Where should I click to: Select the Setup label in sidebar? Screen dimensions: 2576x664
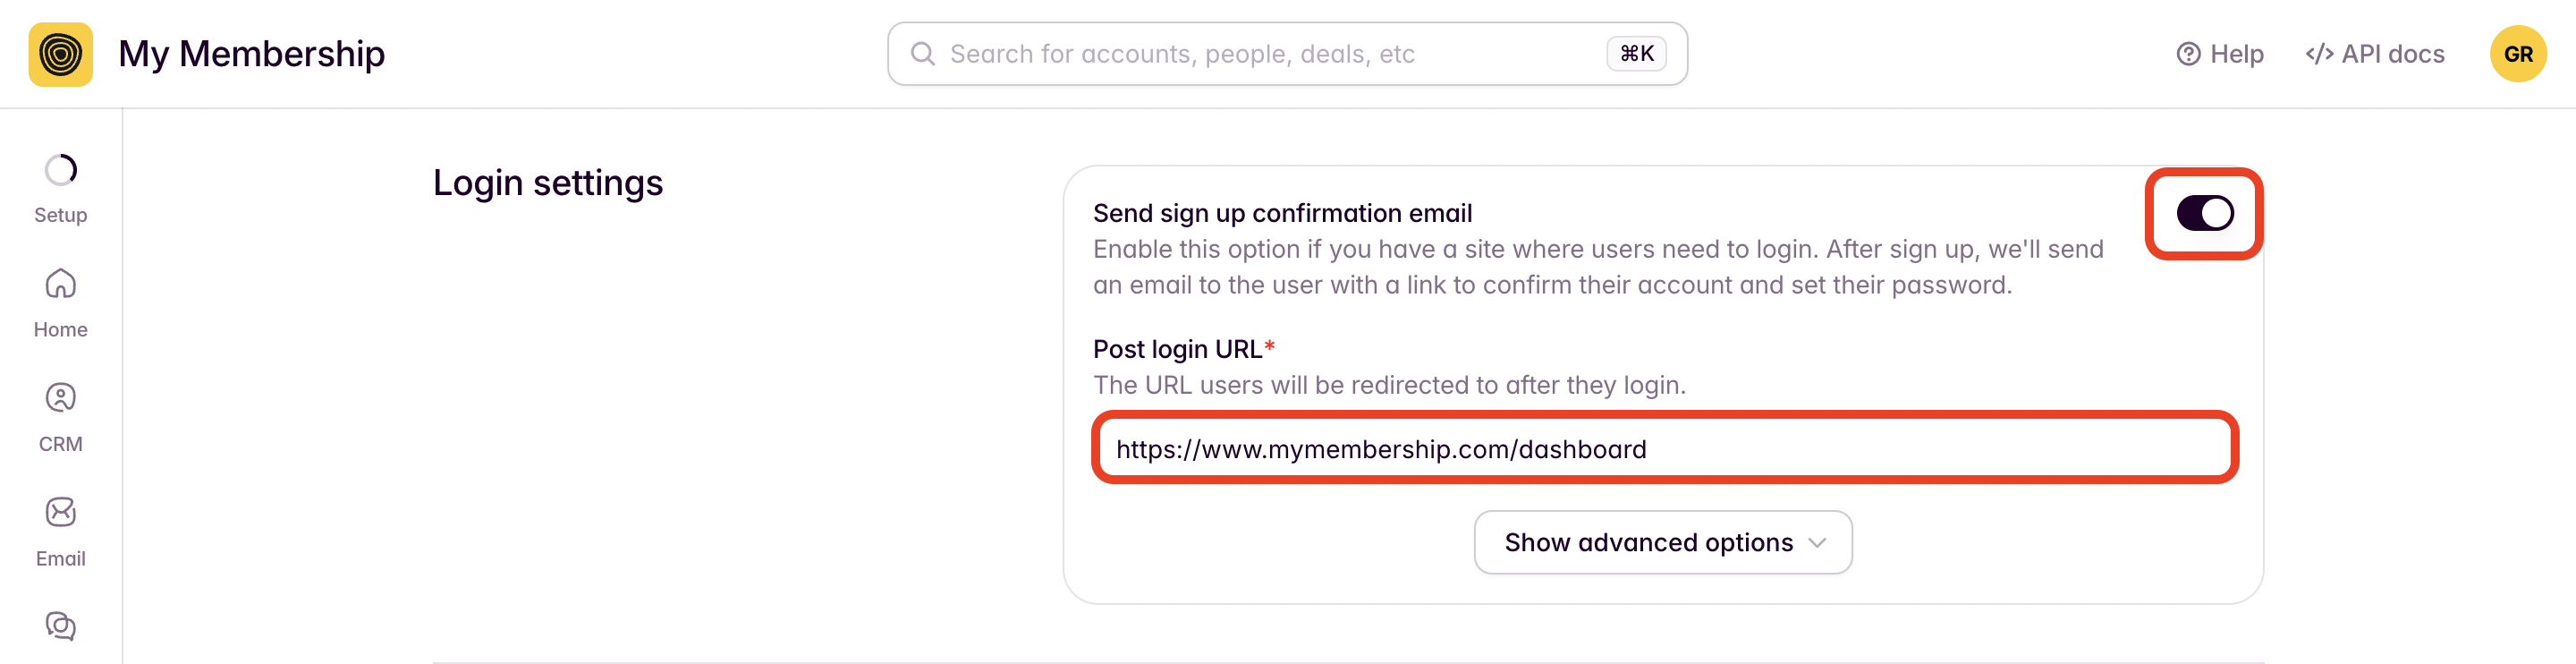[60, 215]
